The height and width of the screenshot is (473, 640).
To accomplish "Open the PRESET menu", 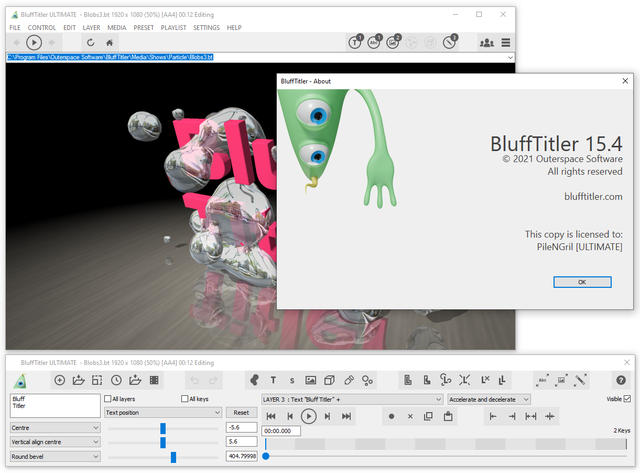I will point(144,28).
